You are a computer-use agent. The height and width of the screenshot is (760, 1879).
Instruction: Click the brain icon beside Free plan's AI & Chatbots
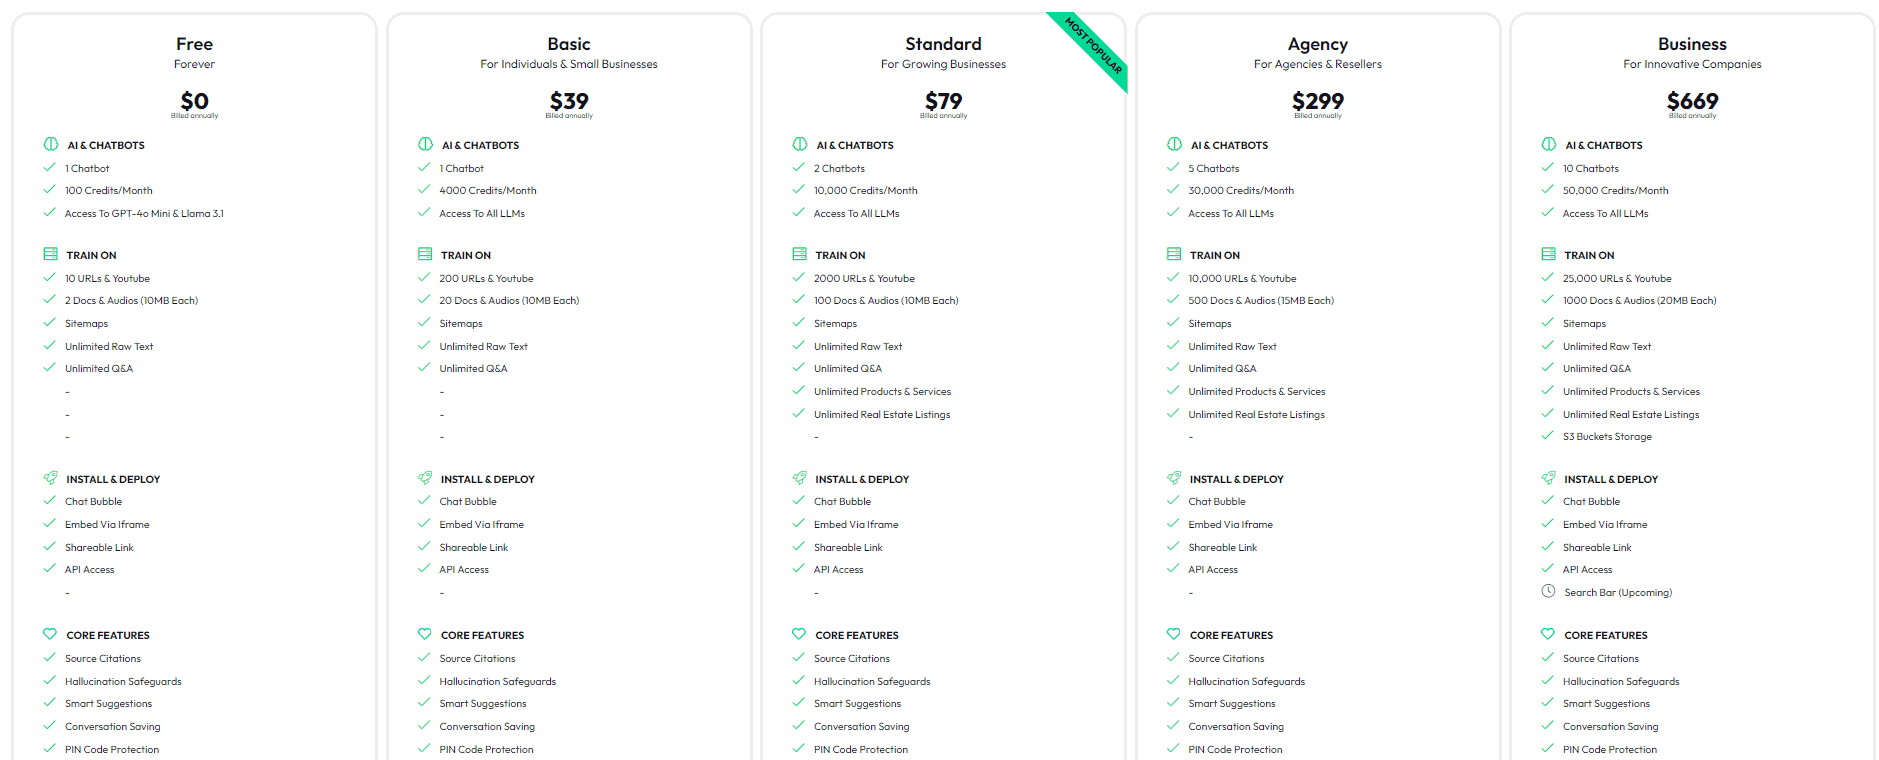tap(51, 144)
